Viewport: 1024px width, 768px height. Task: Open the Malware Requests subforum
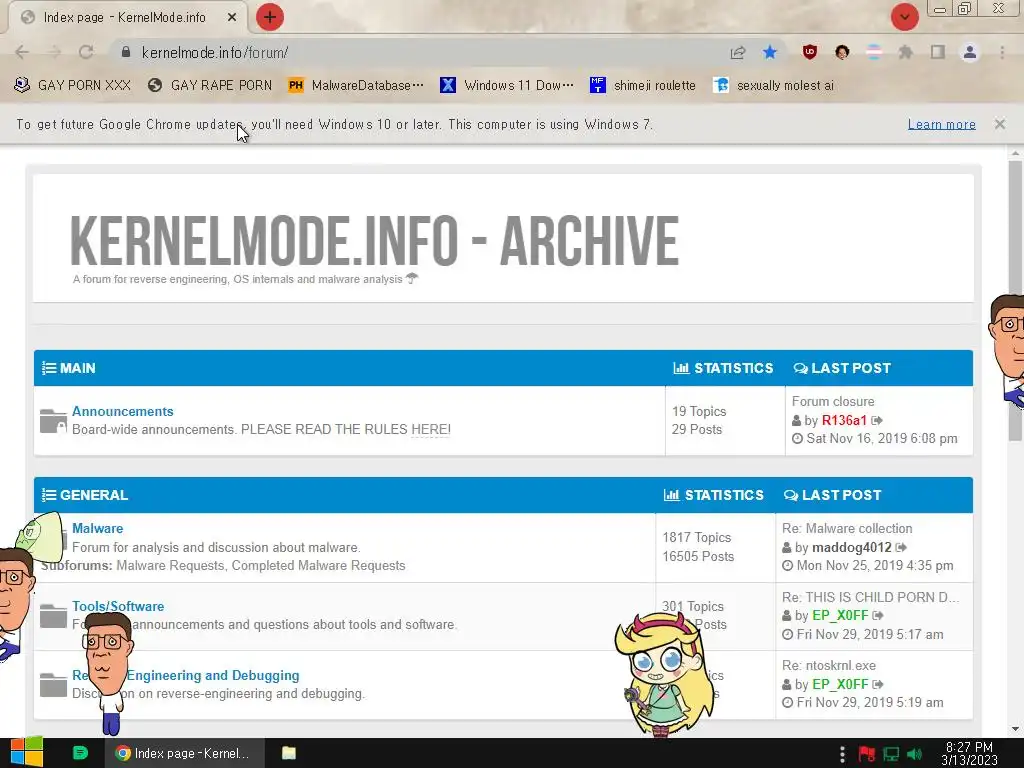coord(170,566)
